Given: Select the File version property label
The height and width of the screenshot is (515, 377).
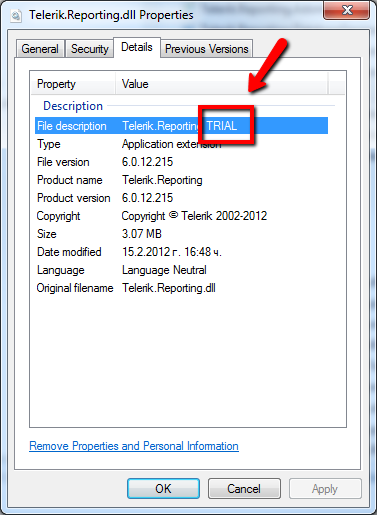Looking at the screenshot, I should point(63,162).
